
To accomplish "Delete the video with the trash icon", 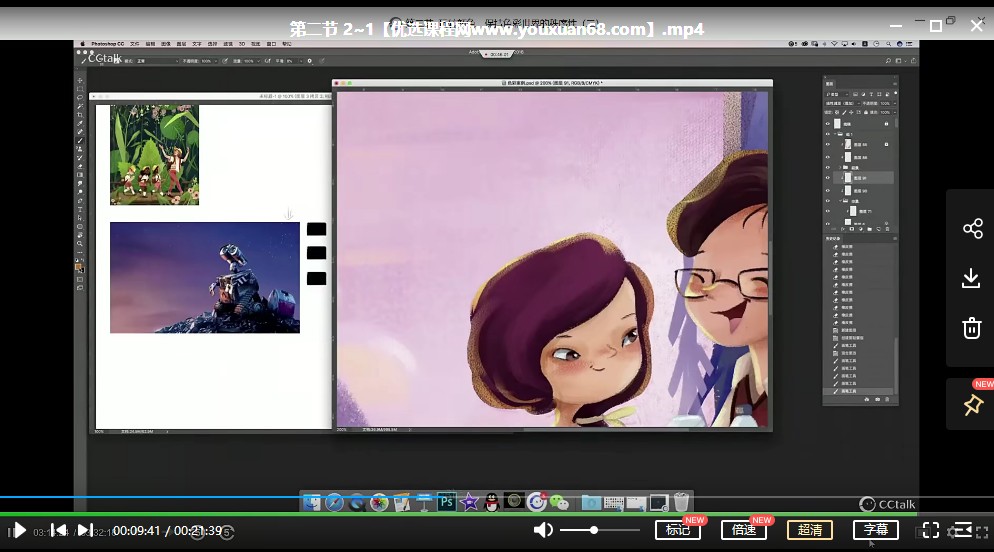I will (x=972, y=327).
